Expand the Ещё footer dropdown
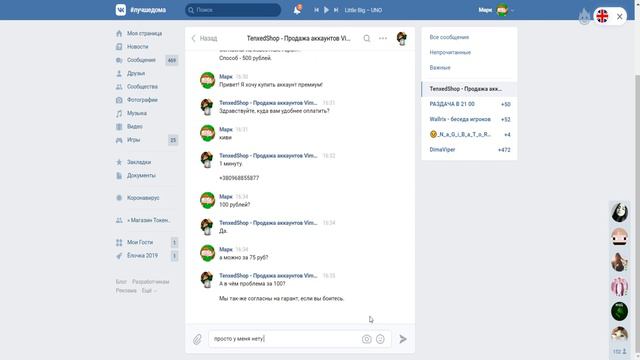640x360 pixels. 149,291
